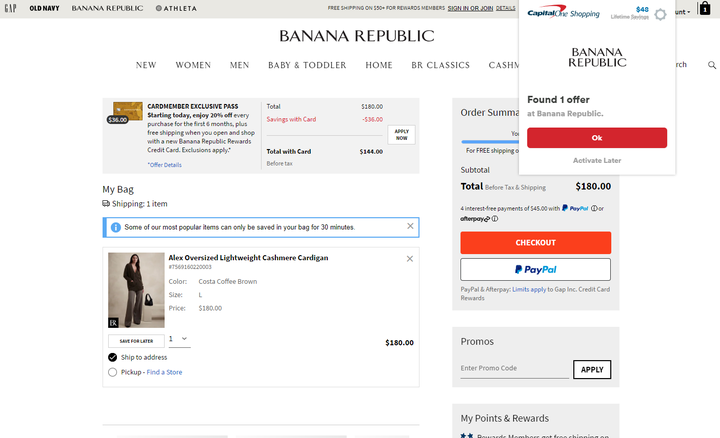Click the Total with Card $144.00 value

point(371,152)
